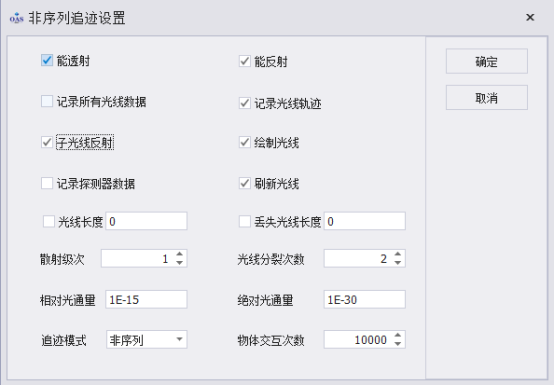This screenshot has height=385, width=554.
Task: Uncheck the 子光线反射 checkbox
Action: [47, 142]
